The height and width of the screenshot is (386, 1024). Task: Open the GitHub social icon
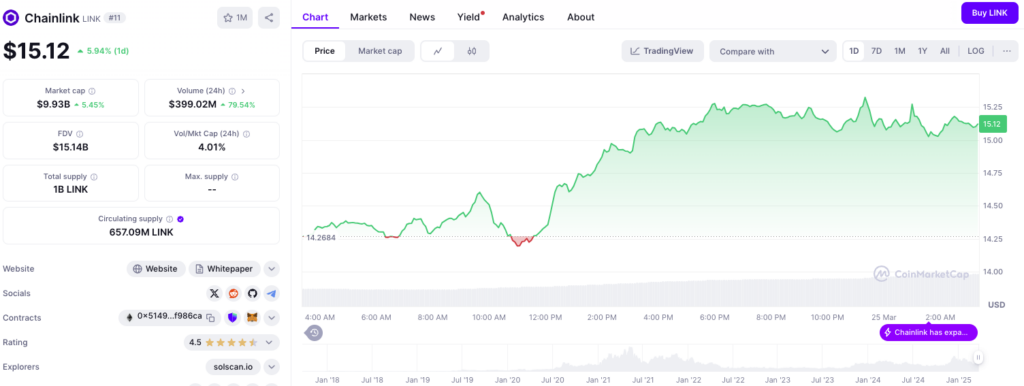point(252,293)
